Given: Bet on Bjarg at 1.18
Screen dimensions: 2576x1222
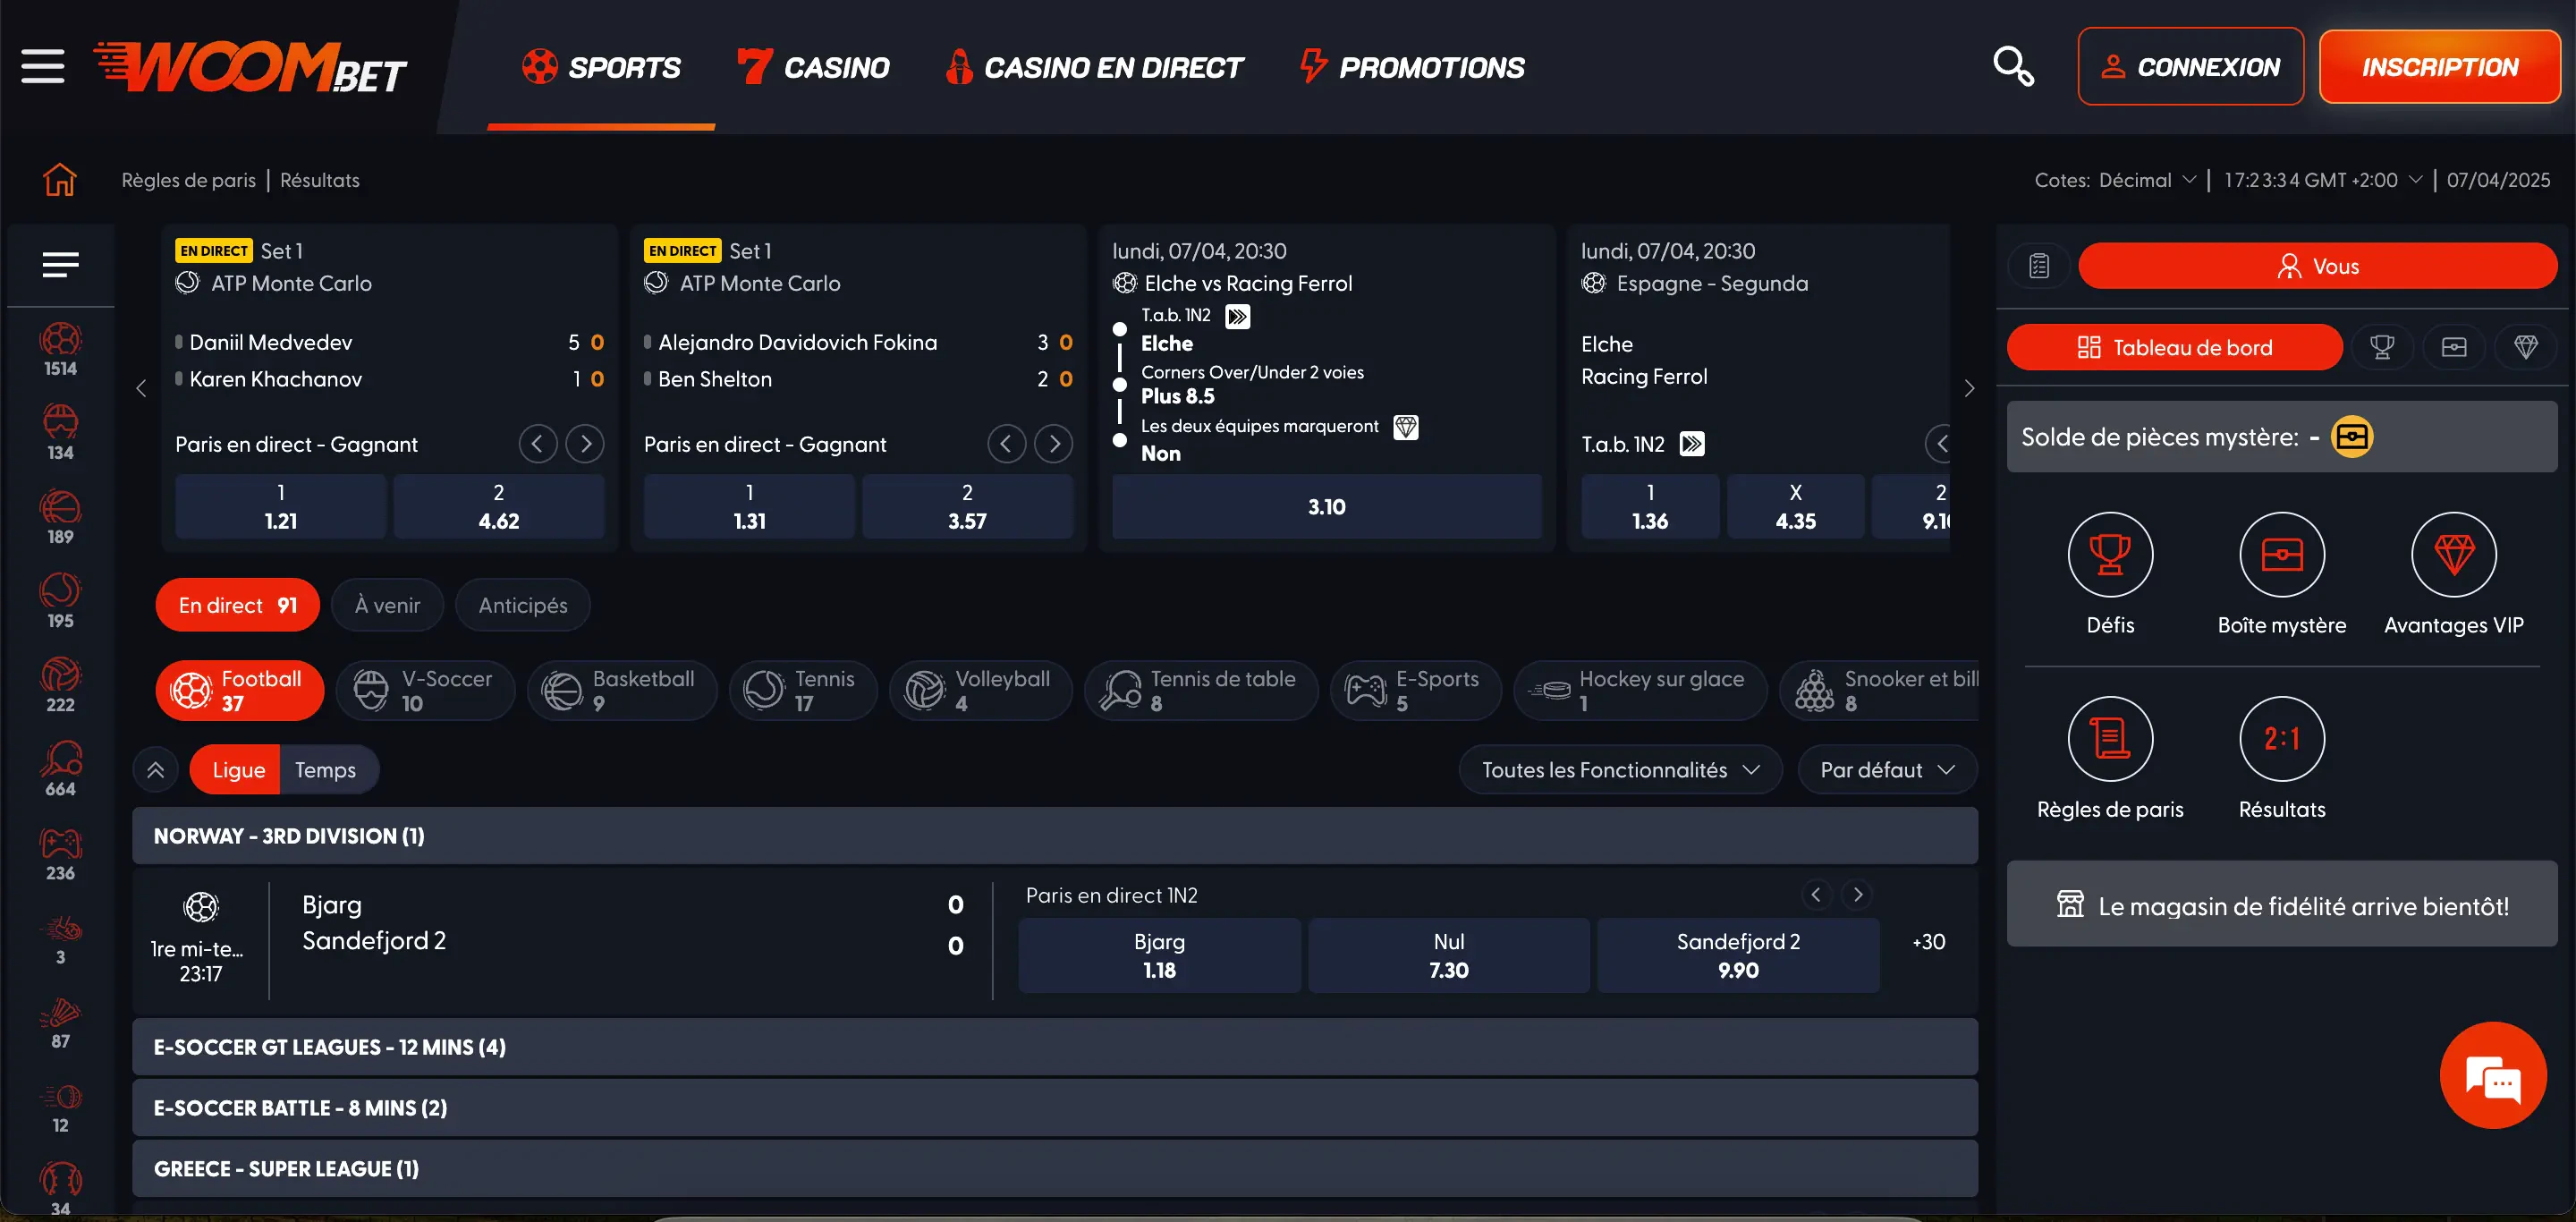Looking at the screenshot, I should (1159, 955).
